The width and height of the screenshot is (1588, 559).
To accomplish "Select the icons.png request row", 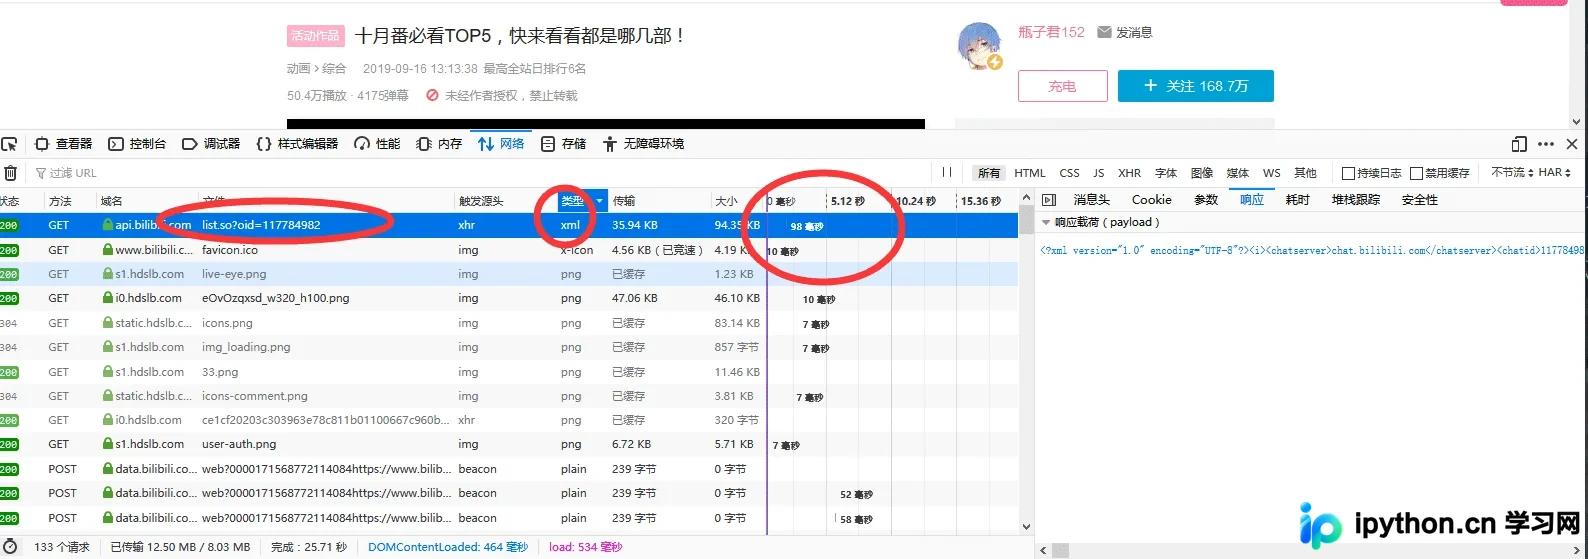I will 509,323.
